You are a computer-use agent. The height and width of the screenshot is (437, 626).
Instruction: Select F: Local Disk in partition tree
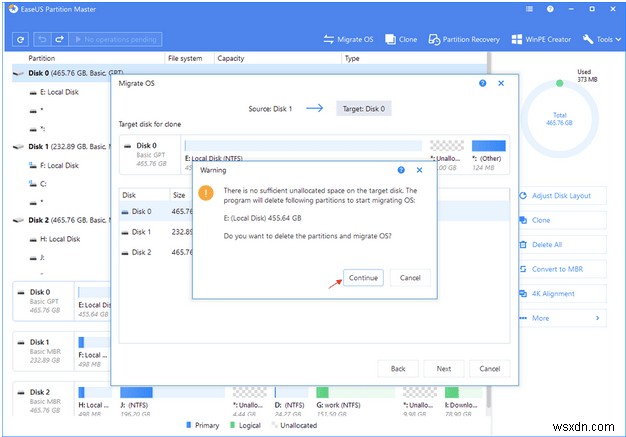pyautogui.click(x=59, y=166)
